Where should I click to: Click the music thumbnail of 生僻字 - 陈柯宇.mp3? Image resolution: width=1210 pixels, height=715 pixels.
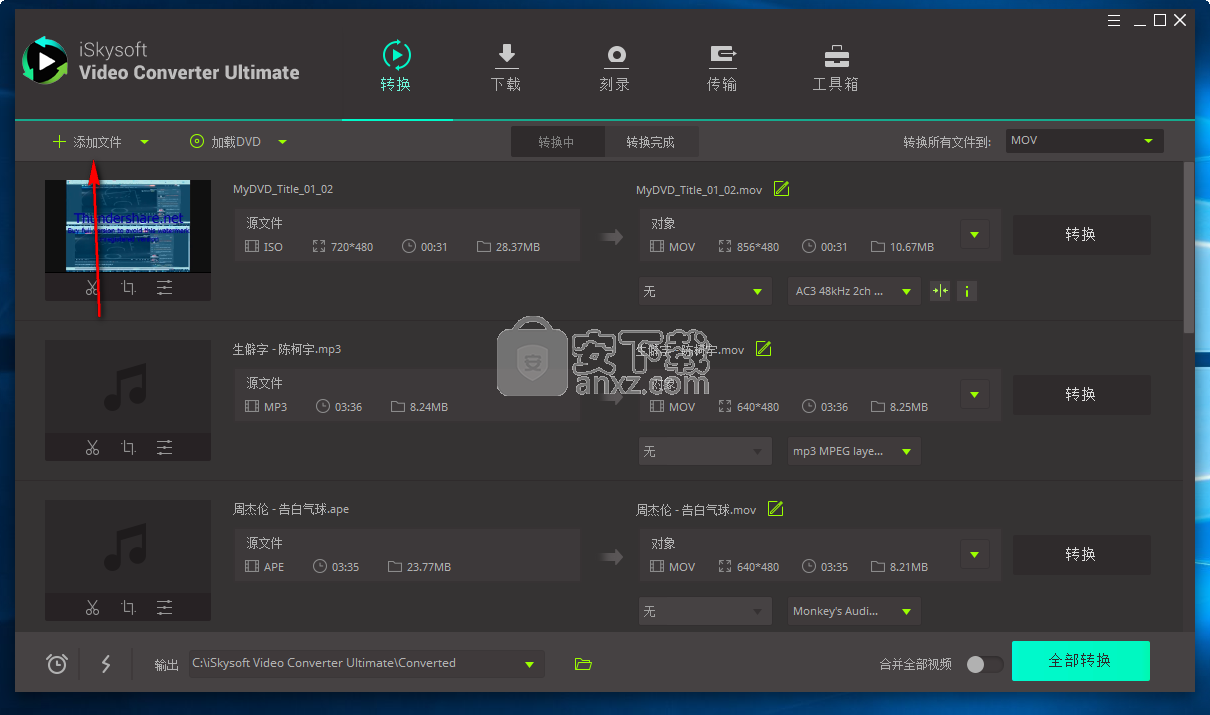coord(128,386)
